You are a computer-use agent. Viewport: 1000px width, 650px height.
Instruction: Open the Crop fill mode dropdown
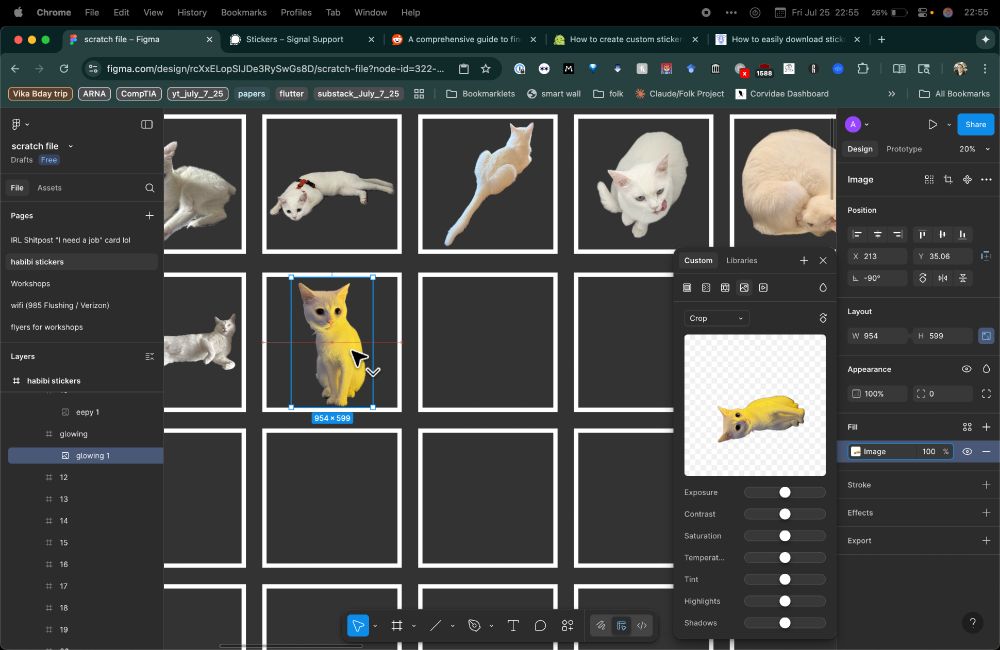(716, 318)
